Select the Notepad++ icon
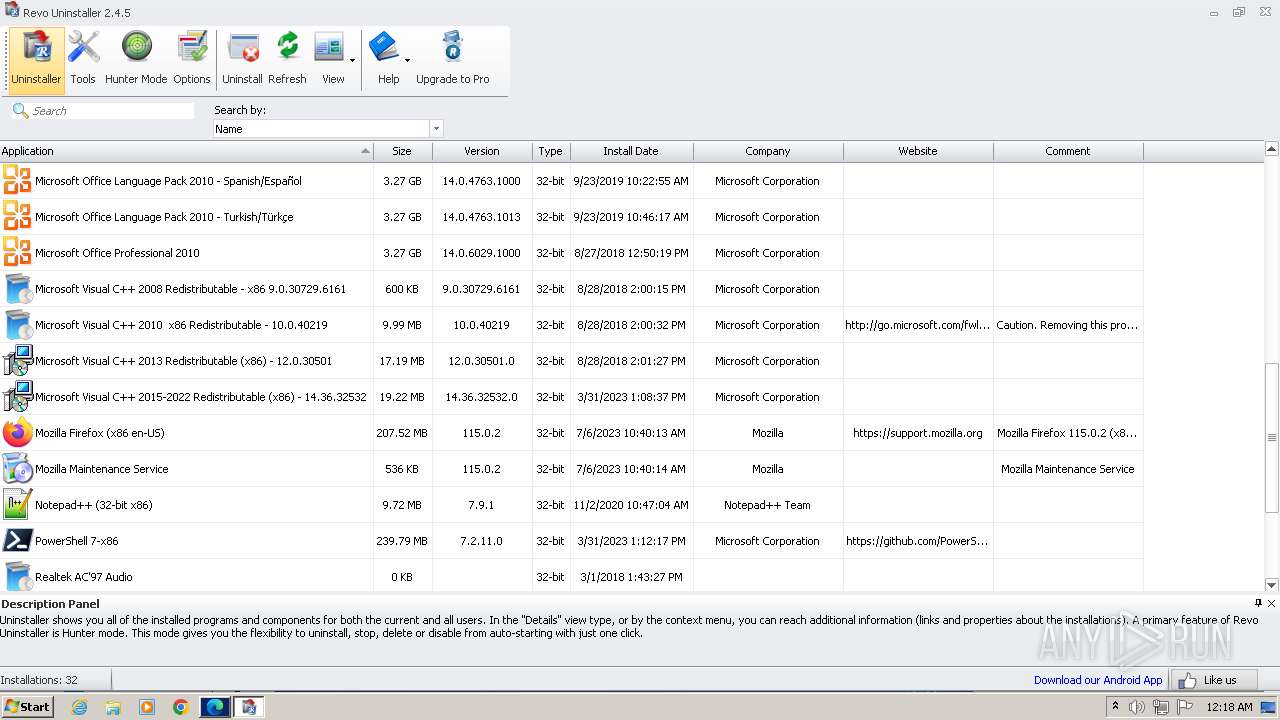The width and height of the screenshot is (1280, 720). (17, 504)
